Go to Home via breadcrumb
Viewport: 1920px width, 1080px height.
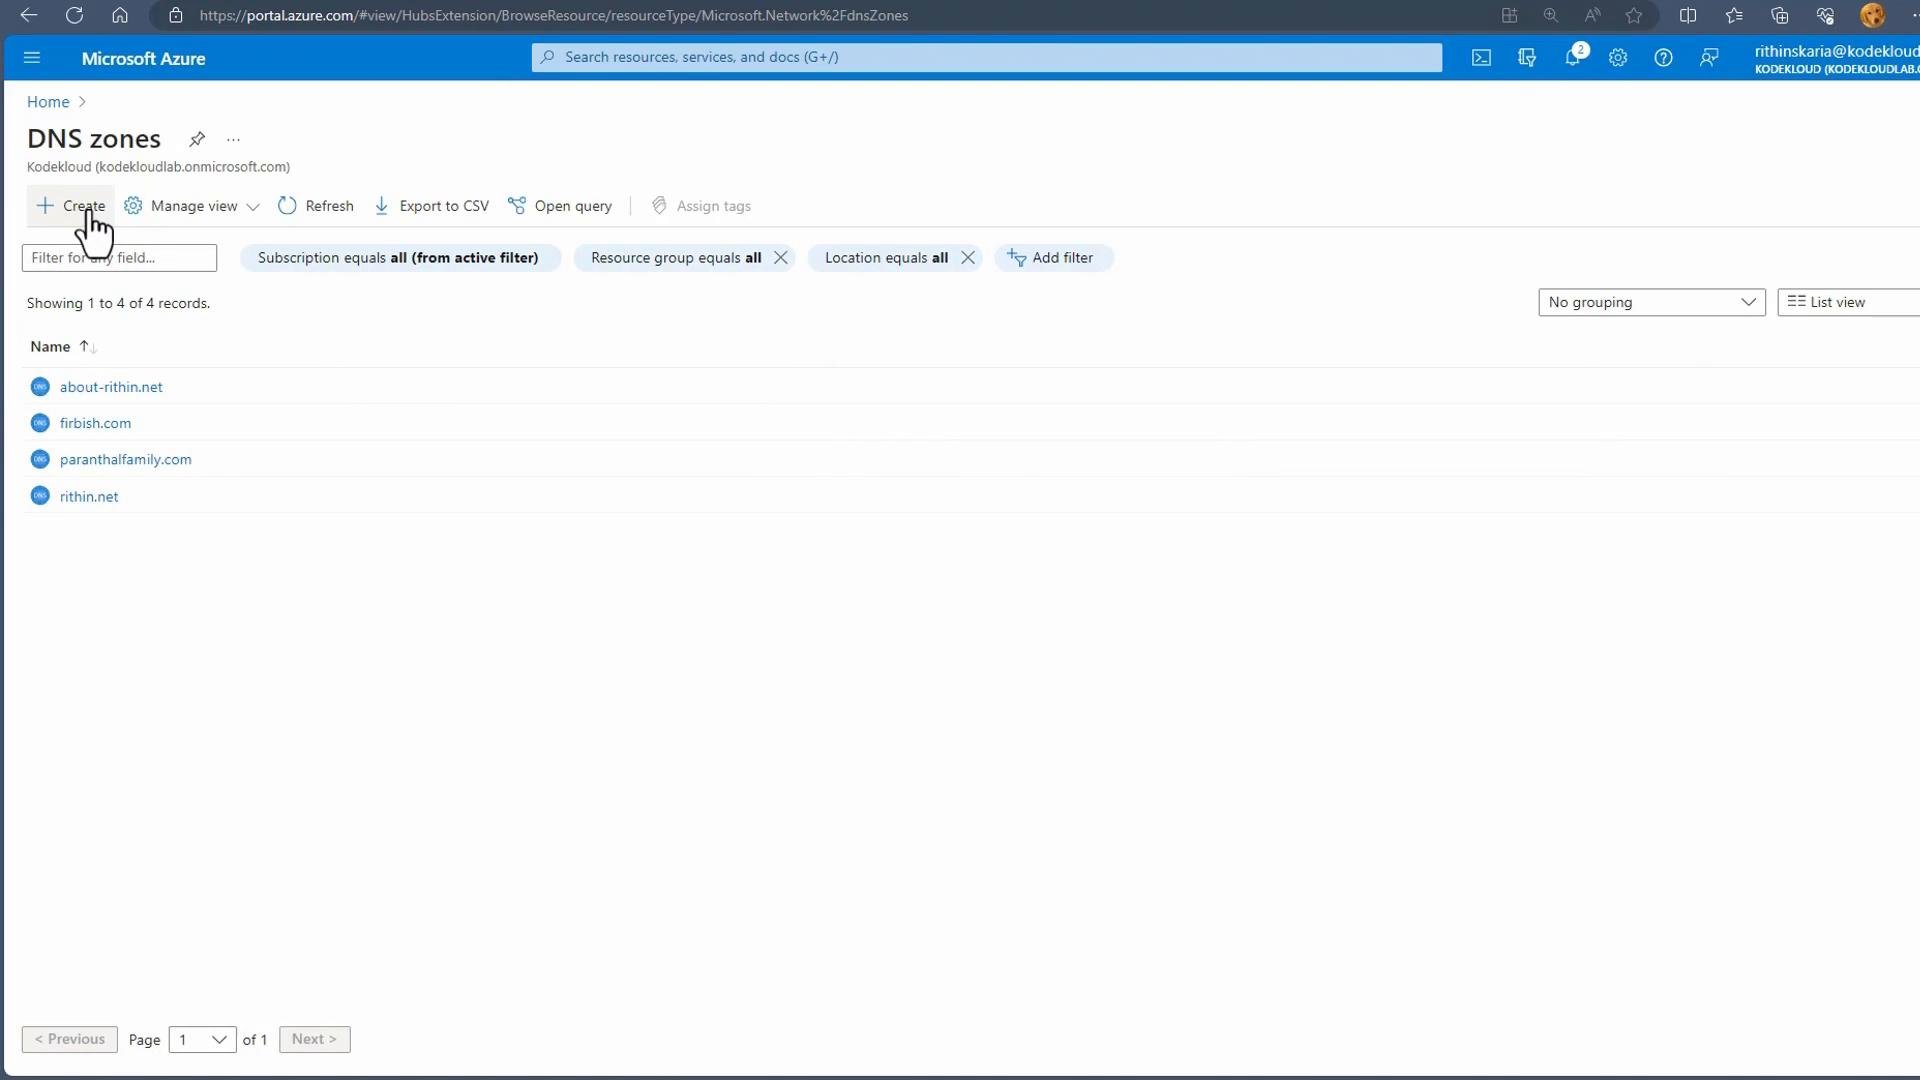pyautogui.click(x=48, y=102)
